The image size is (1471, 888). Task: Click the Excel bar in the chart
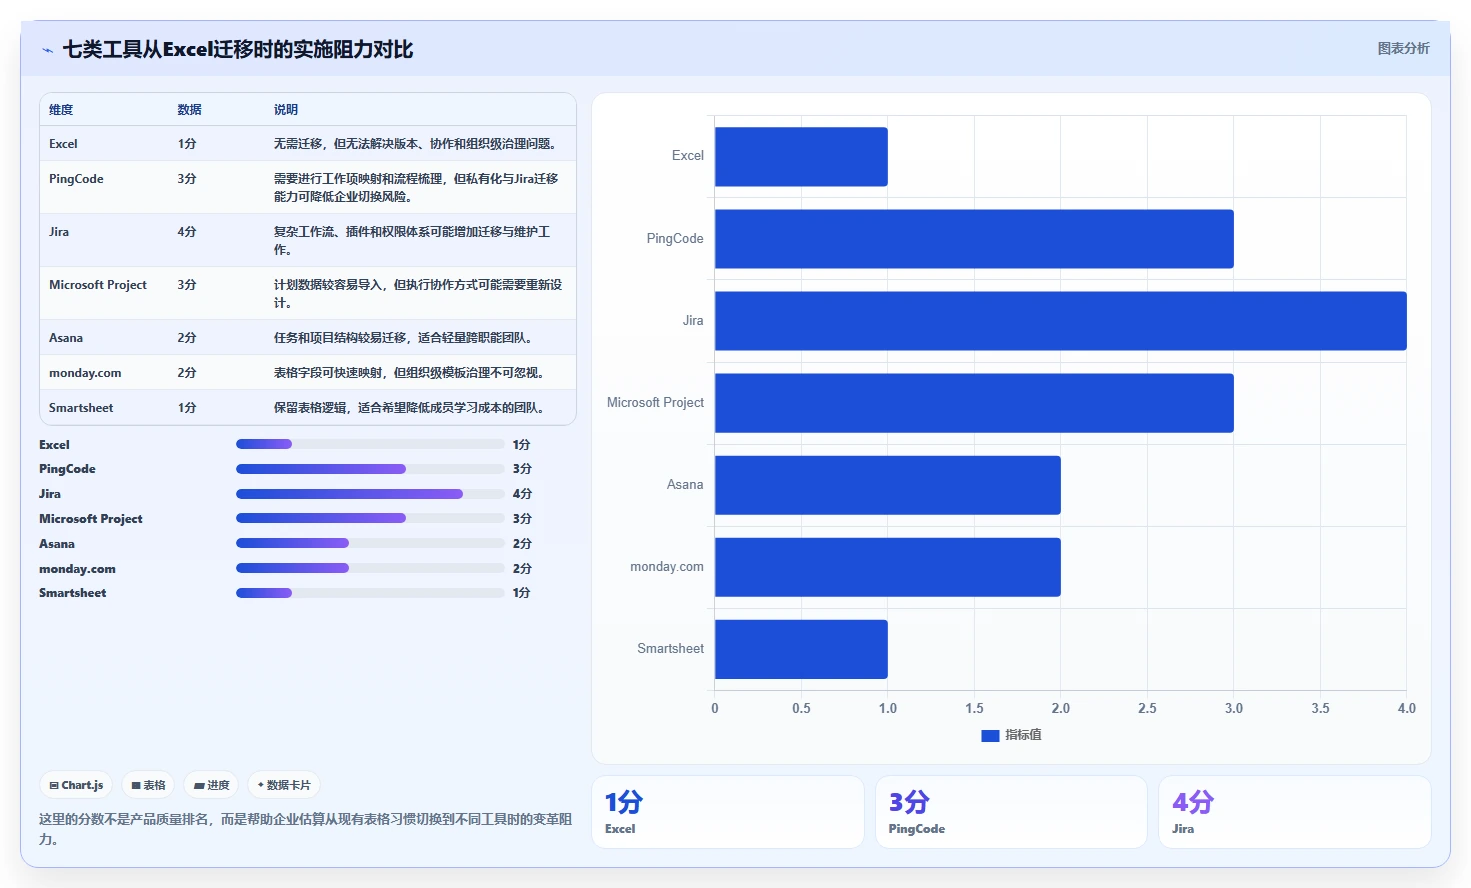click(x=801, y=157)
